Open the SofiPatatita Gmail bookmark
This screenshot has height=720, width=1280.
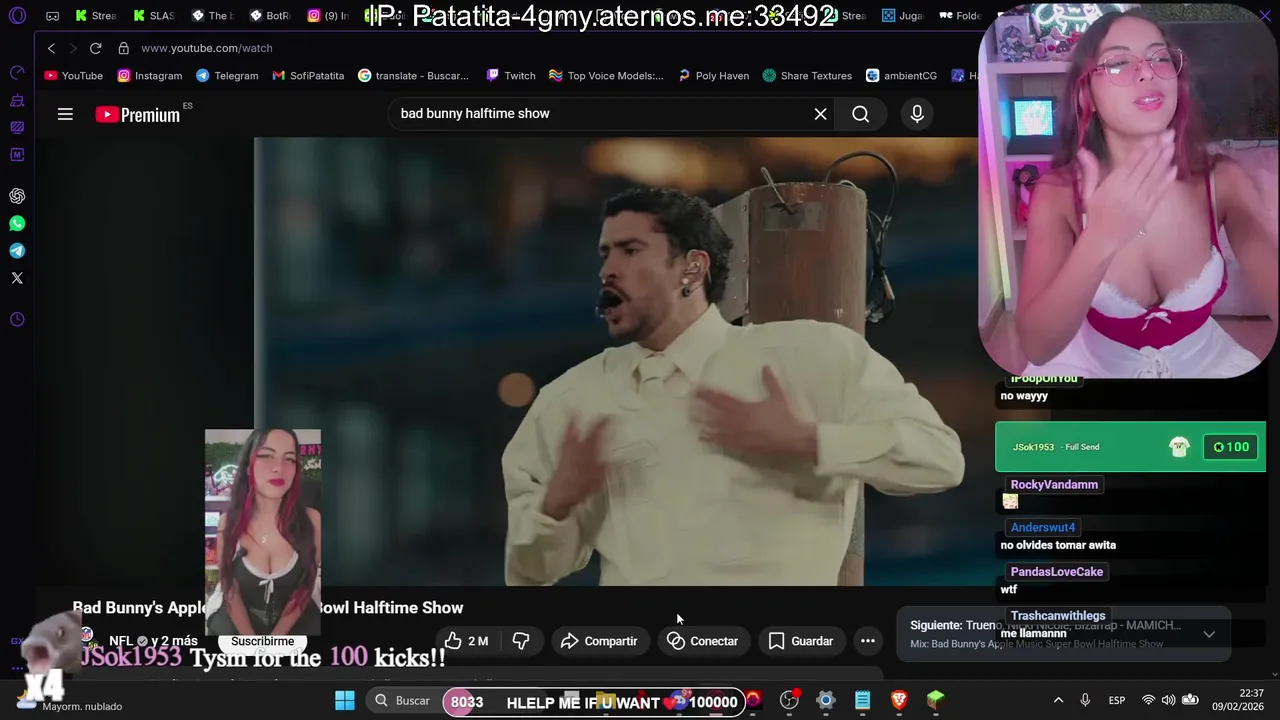(308, 76)
